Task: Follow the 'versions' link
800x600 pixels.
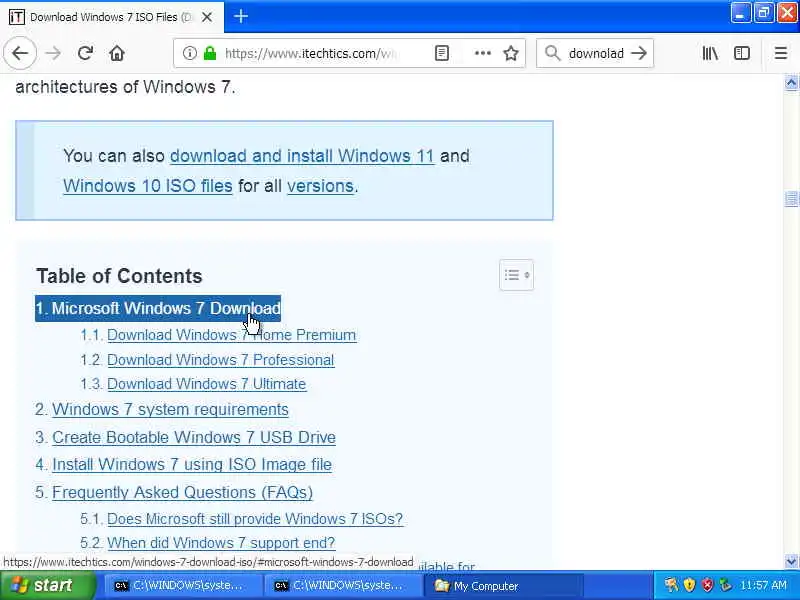Action: 320,186
